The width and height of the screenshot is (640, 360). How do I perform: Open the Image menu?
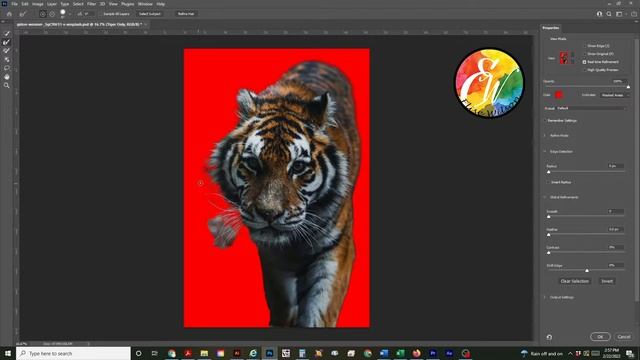click(x=38, y=4)
